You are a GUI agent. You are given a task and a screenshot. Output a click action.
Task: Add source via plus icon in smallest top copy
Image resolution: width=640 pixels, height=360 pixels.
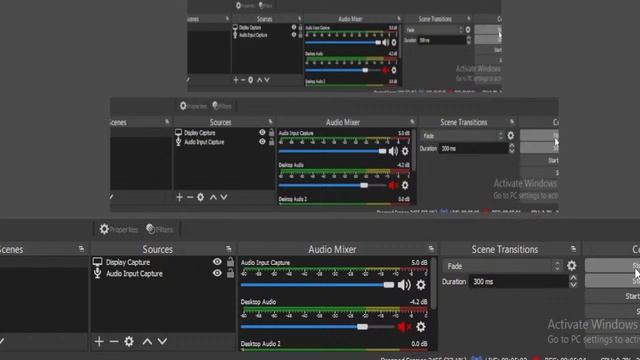point(236,80)
